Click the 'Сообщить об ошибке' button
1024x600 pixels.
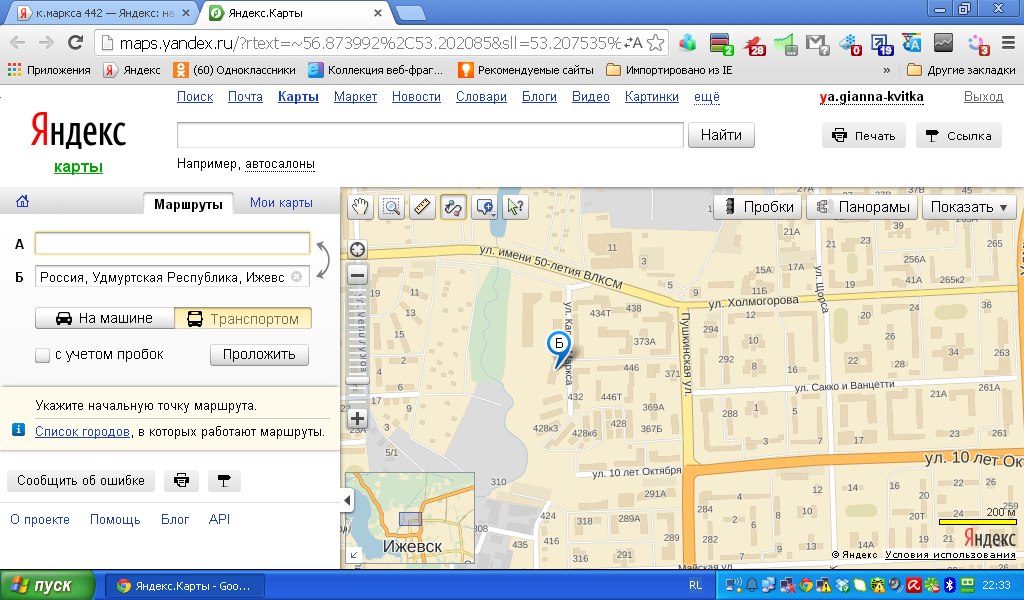pos(81,481)
